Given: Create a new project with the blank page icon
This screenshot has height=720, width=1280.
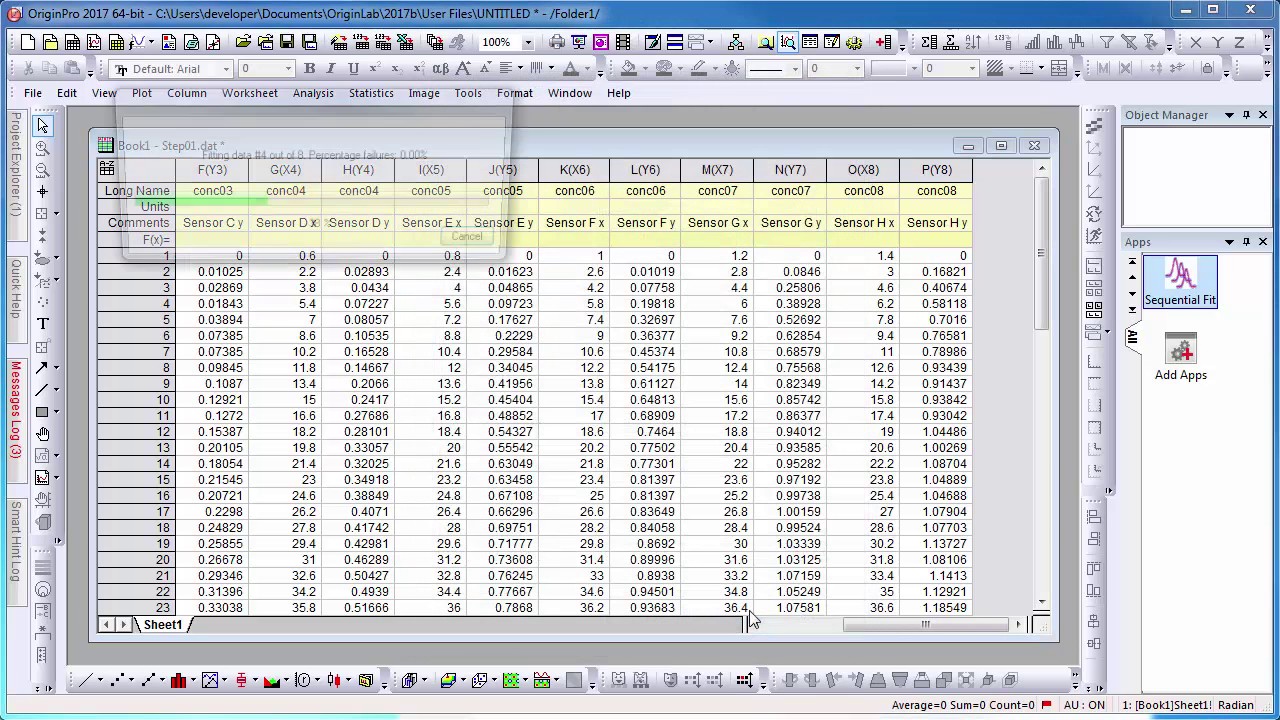Looking at the screenshot, I should [x=27, y=42].
